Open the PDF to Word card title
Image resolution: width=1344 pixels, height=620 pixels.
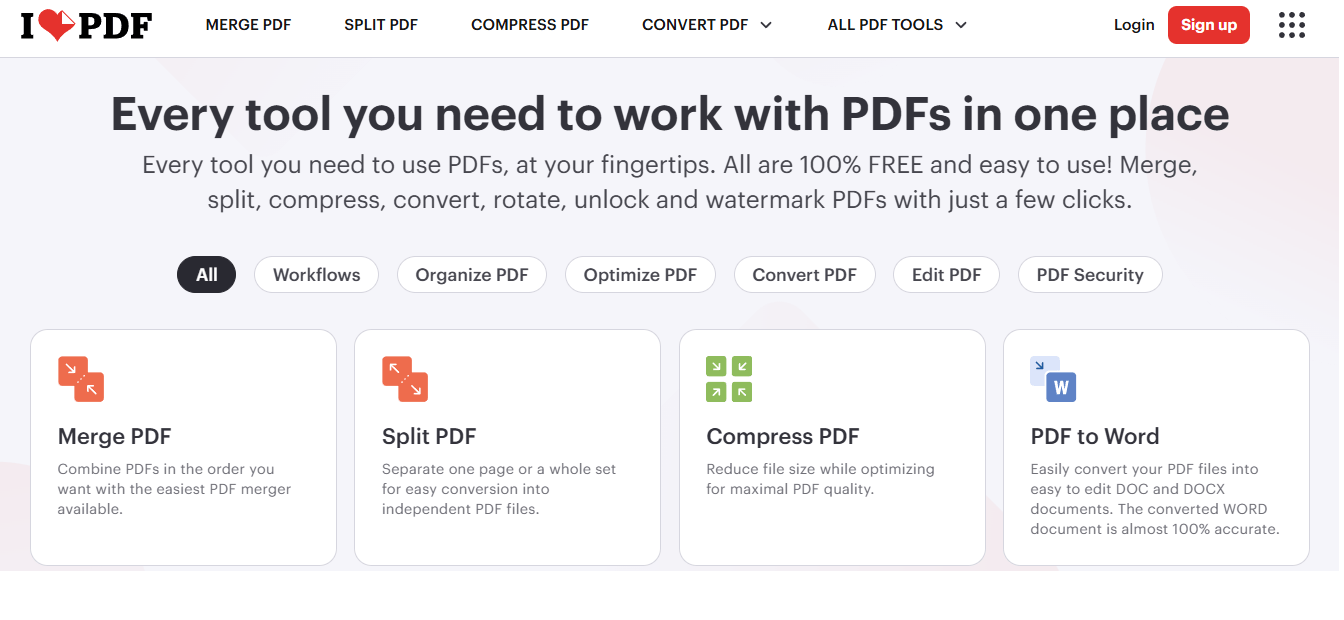click(1095, 436)
